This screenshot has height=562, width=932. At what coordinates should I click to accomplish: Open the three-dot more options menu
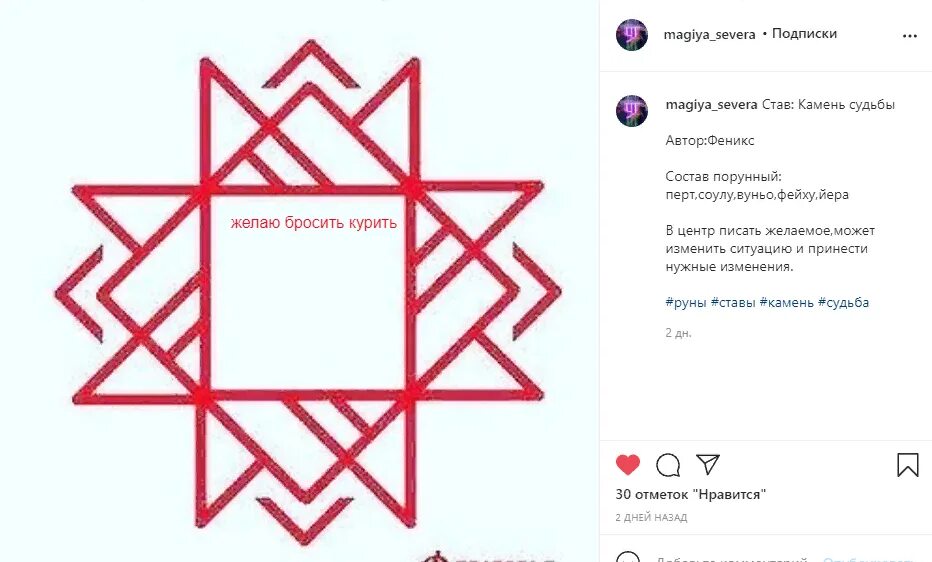(909, 36)
